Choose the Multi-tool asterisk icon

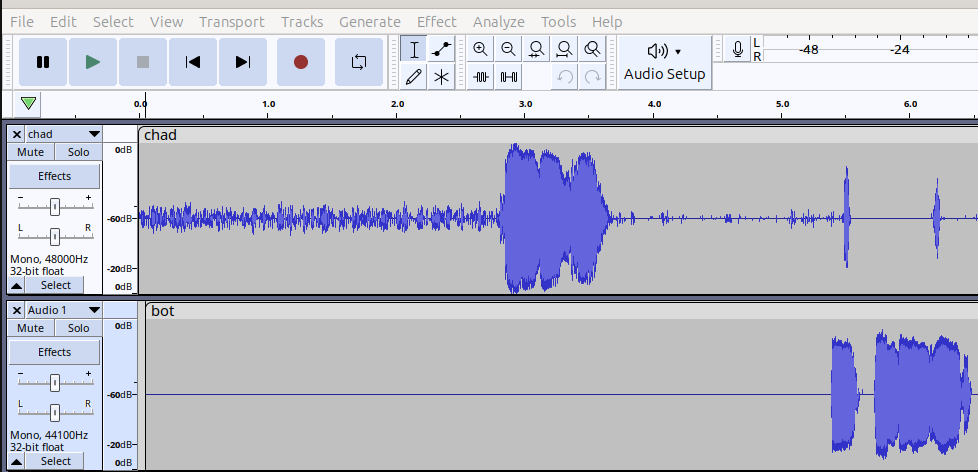[441, 76]
